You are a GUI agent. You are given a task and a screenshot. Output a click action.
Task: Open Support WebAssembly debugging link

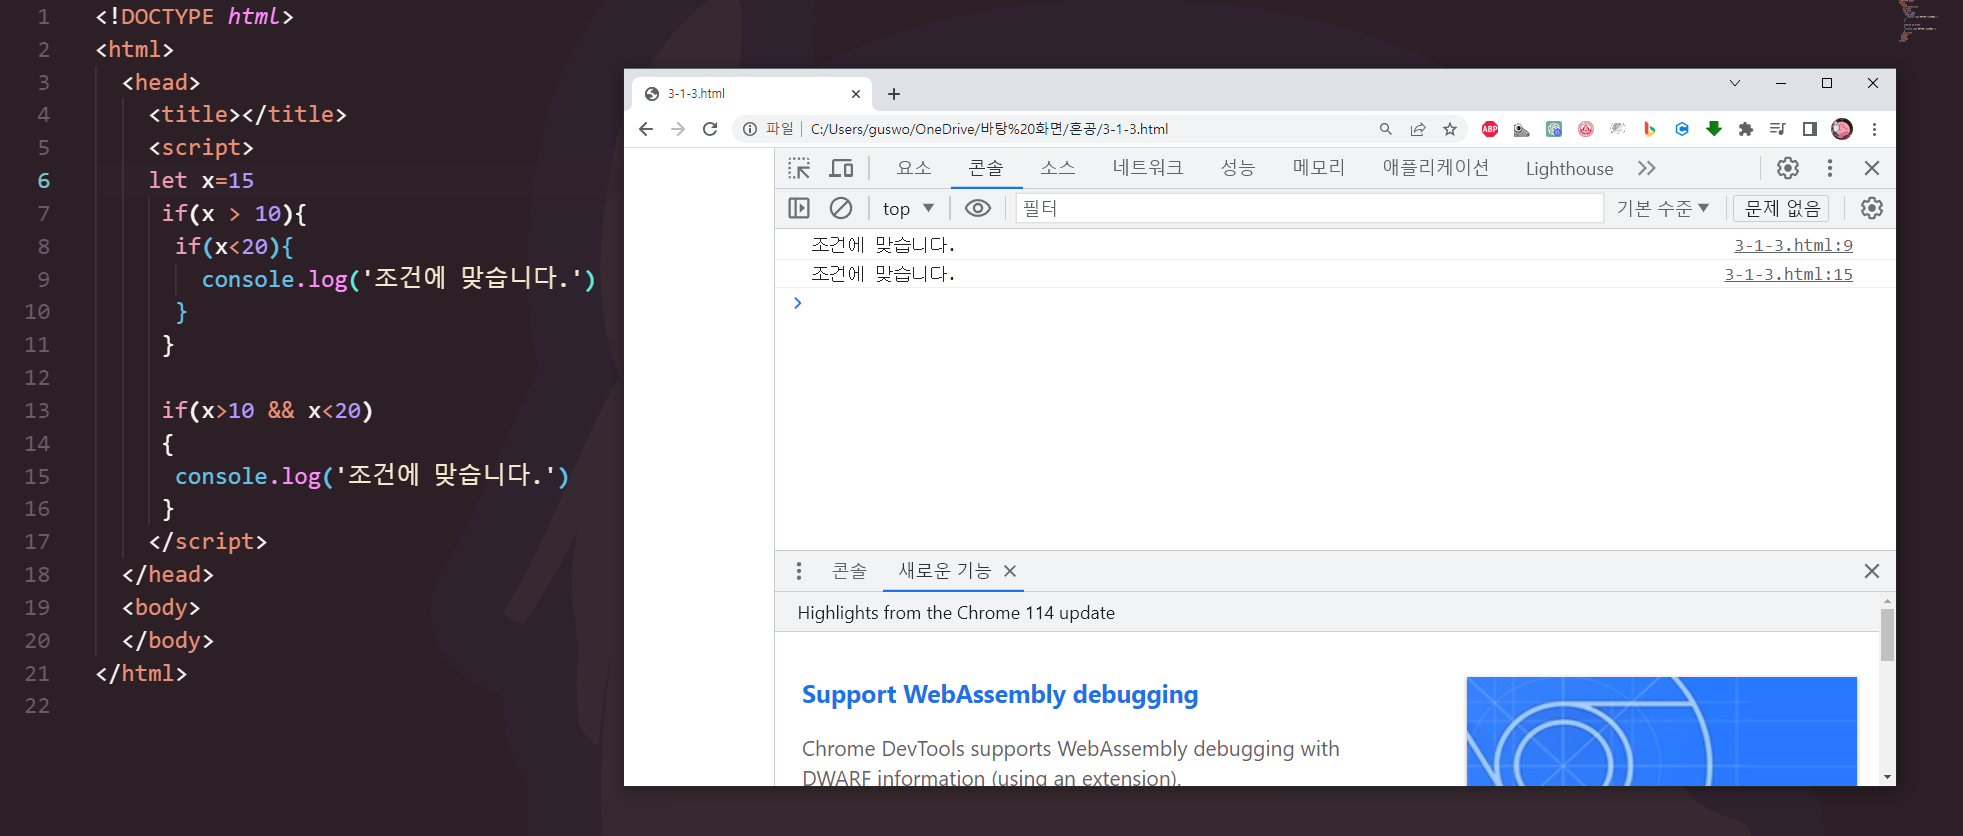(x=1000, y=694)
